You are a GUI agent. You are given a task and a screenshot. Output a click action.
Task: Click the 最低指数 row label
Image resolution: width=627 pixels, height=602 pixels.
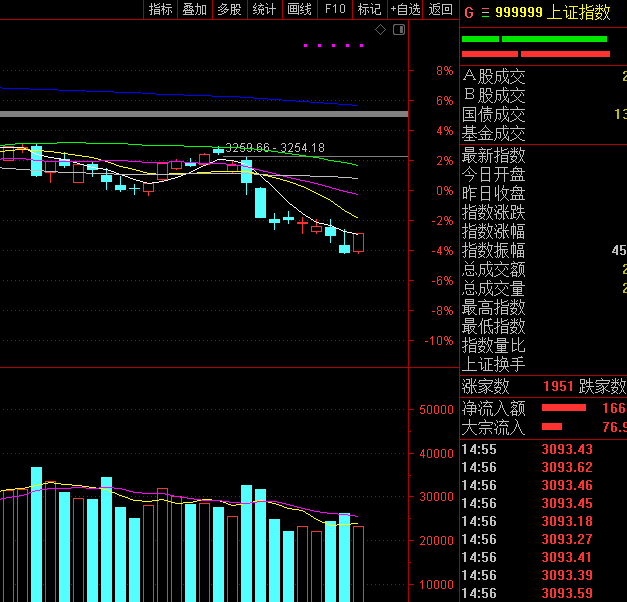click(493, 327)
